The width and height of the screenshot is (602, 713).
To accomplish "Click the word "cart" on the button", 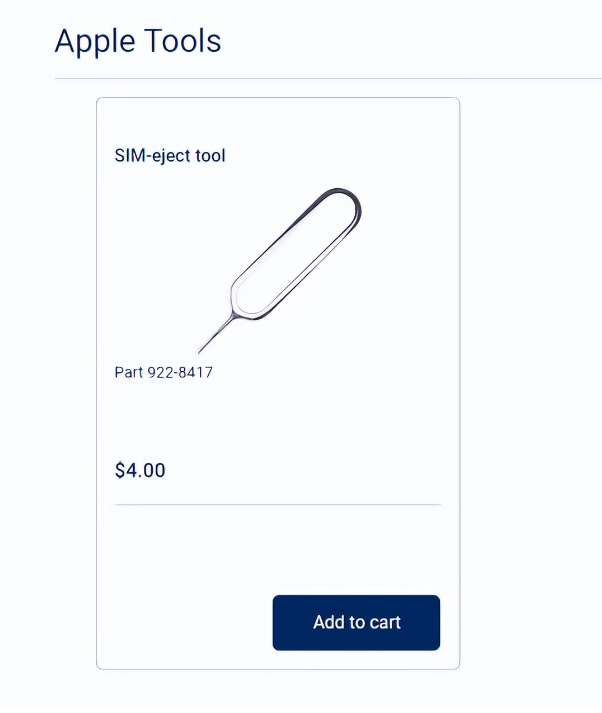I will pos(385,622).
